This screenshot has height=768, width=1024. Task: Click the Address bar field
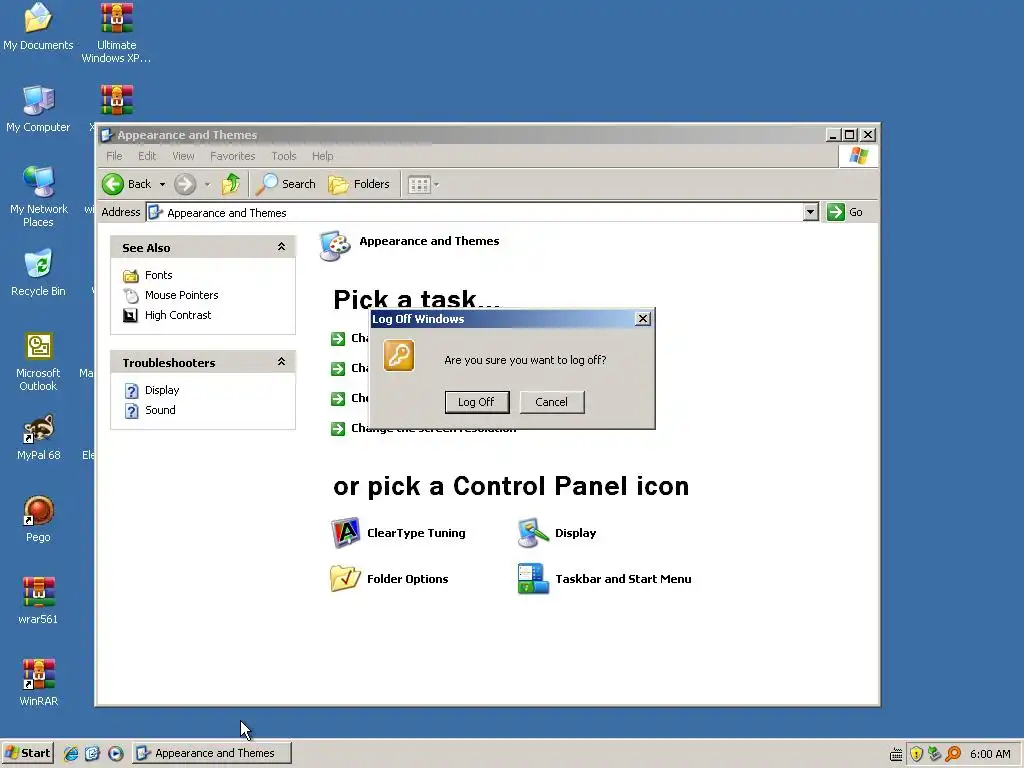475,213
